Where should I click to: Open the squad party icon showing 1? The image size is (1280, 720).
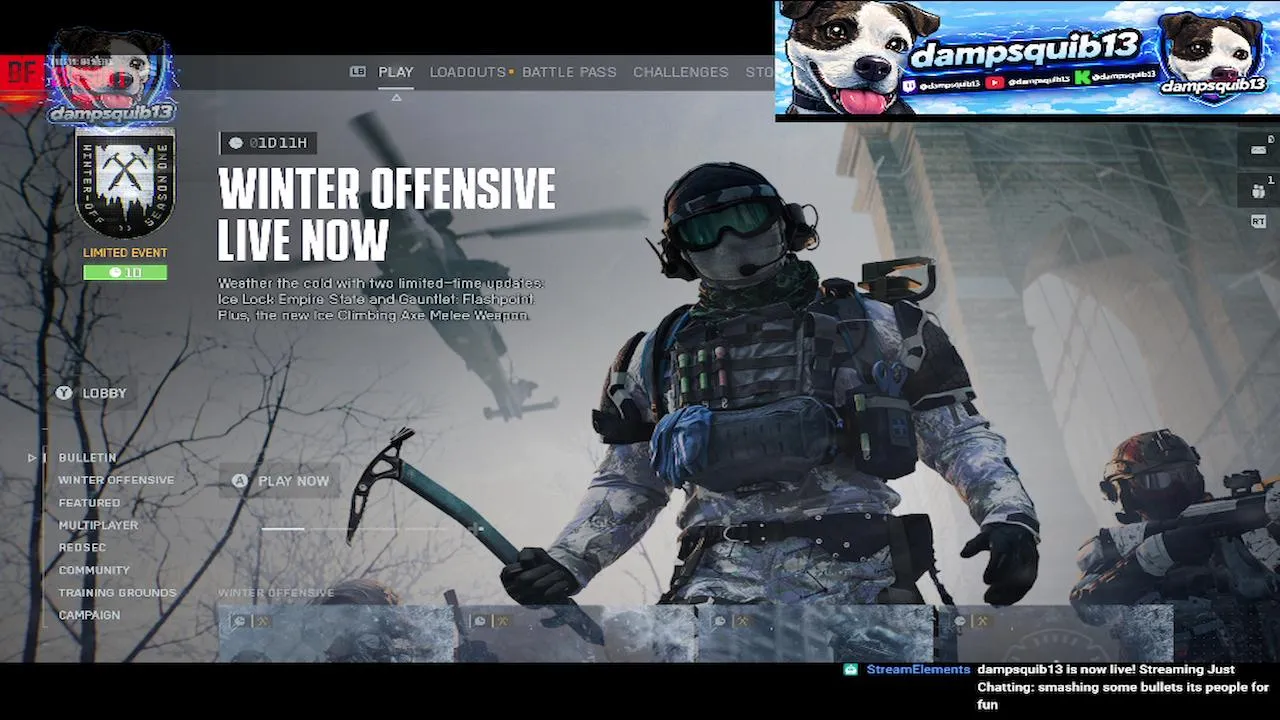[x=1259, y=188]
